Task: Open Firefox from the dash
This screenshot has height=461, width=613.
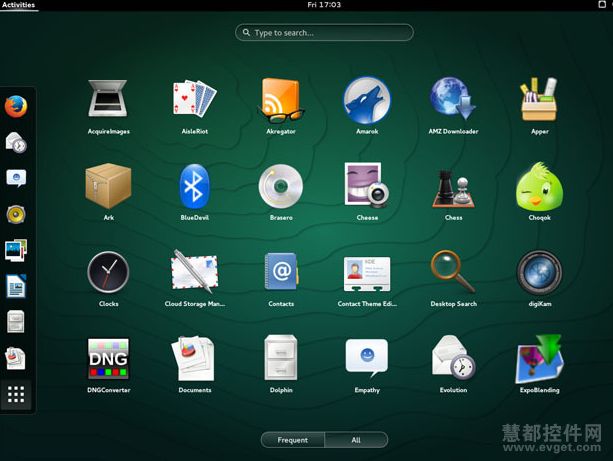Action: coord(16,106)
